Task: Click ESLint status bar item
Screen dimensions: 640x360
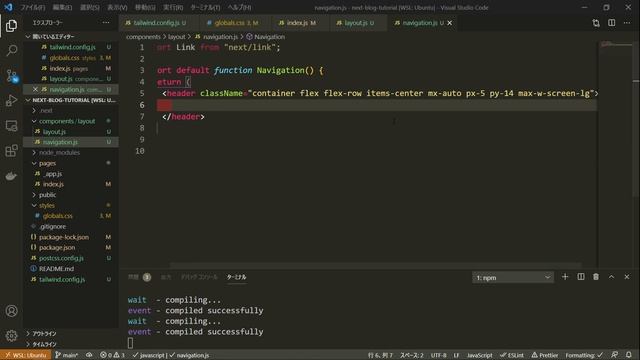Action: tap(512, 355)
